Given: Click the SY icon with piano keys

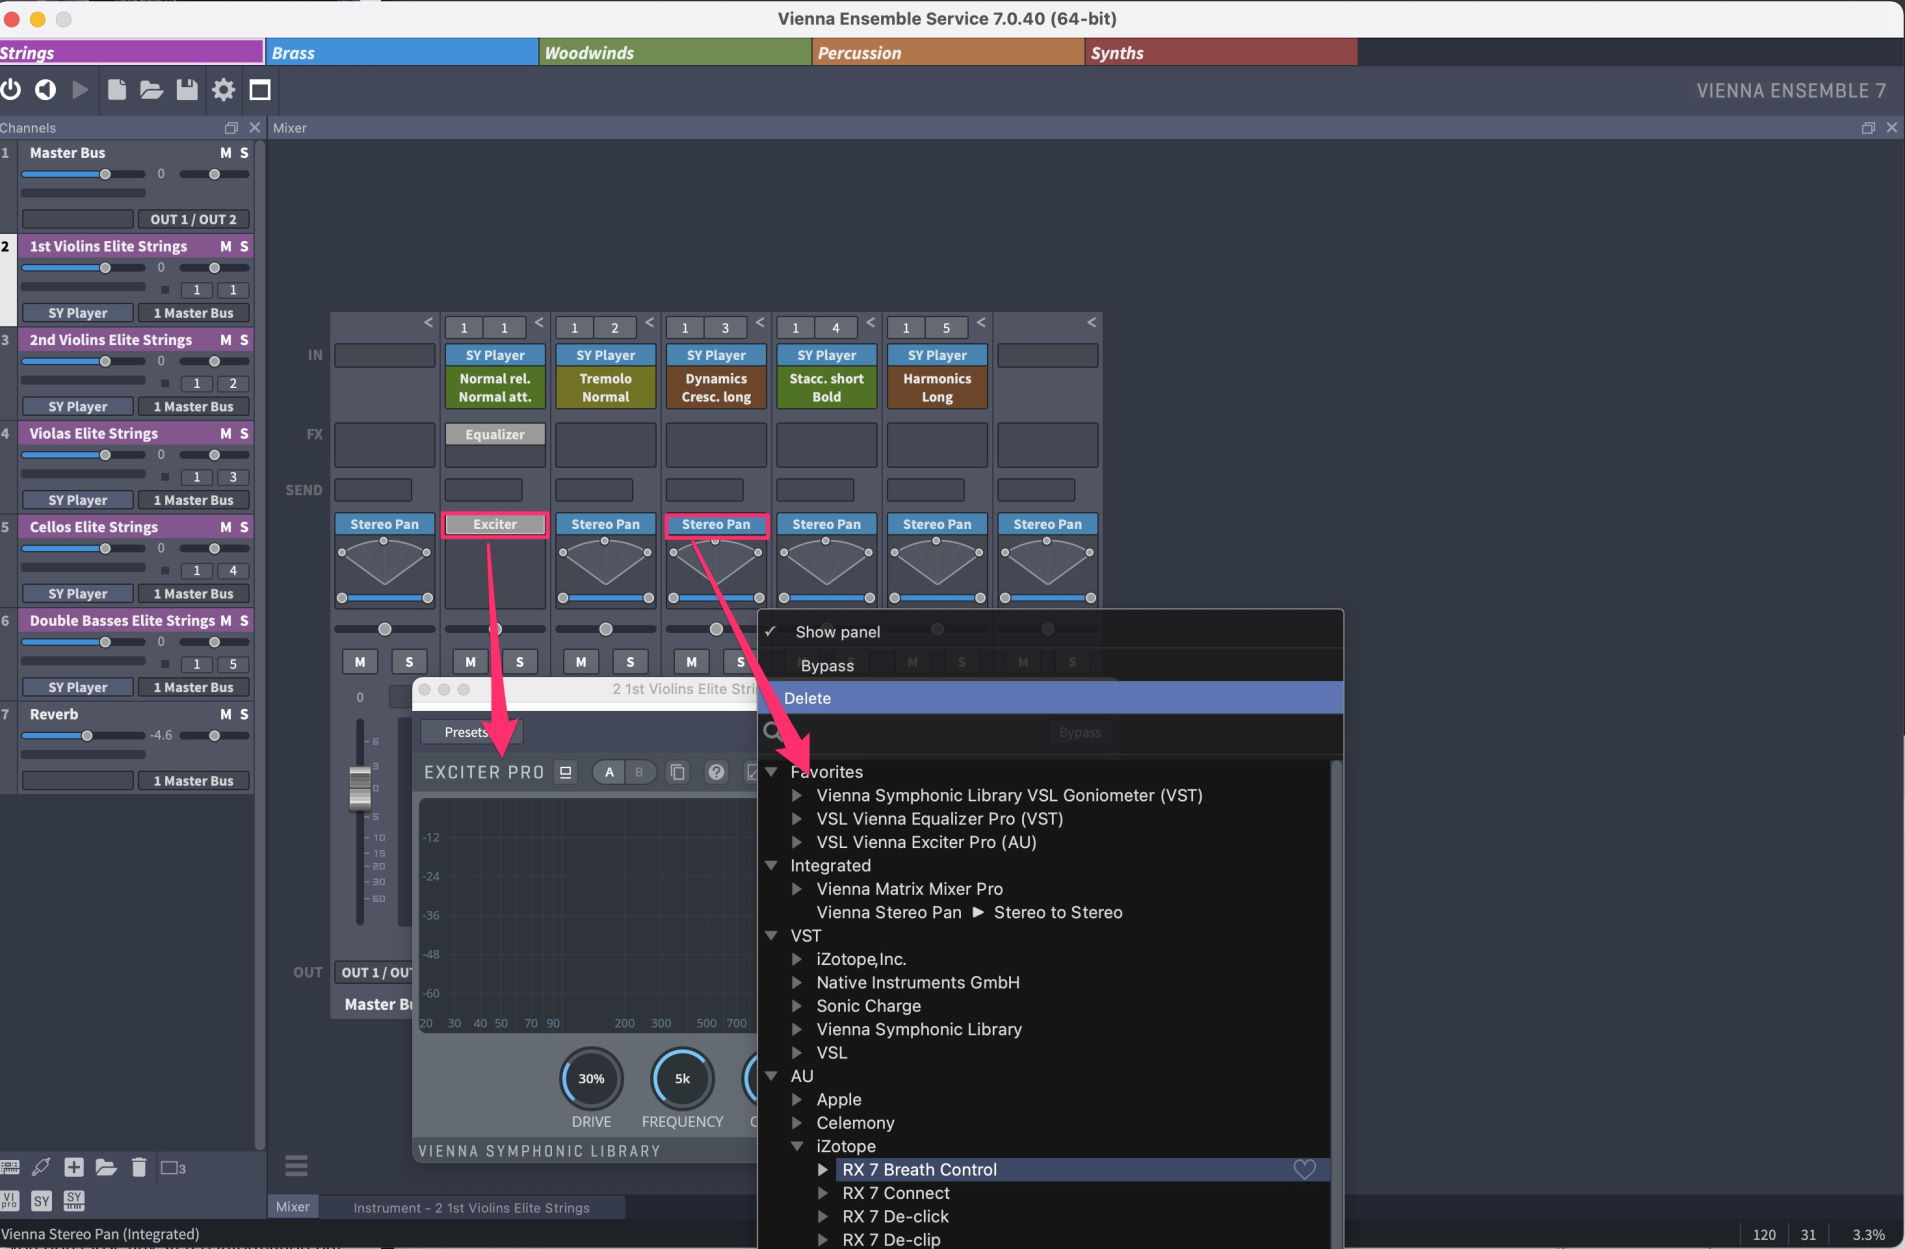Looking at the screenshot, I should [x=74, y=1200].
